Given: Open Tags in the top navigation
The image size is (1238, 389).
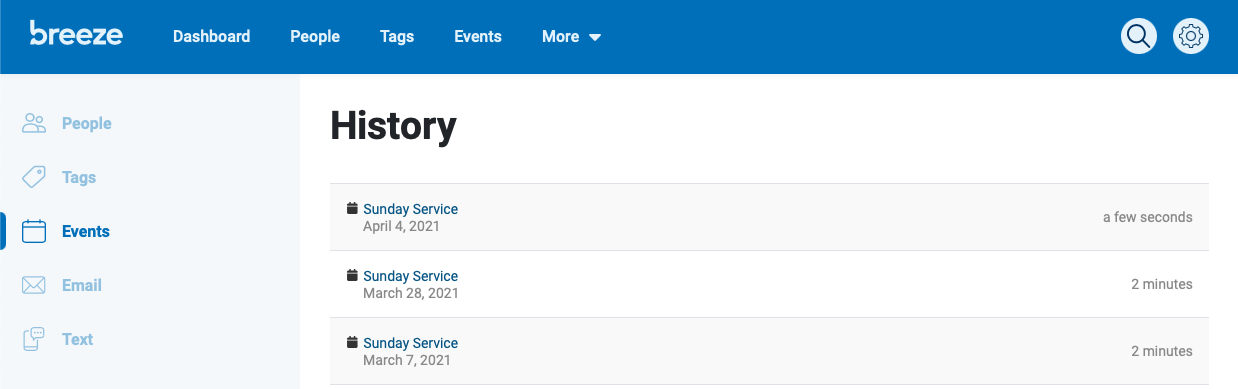Looking at the screenshot, I should pos(397,36).
